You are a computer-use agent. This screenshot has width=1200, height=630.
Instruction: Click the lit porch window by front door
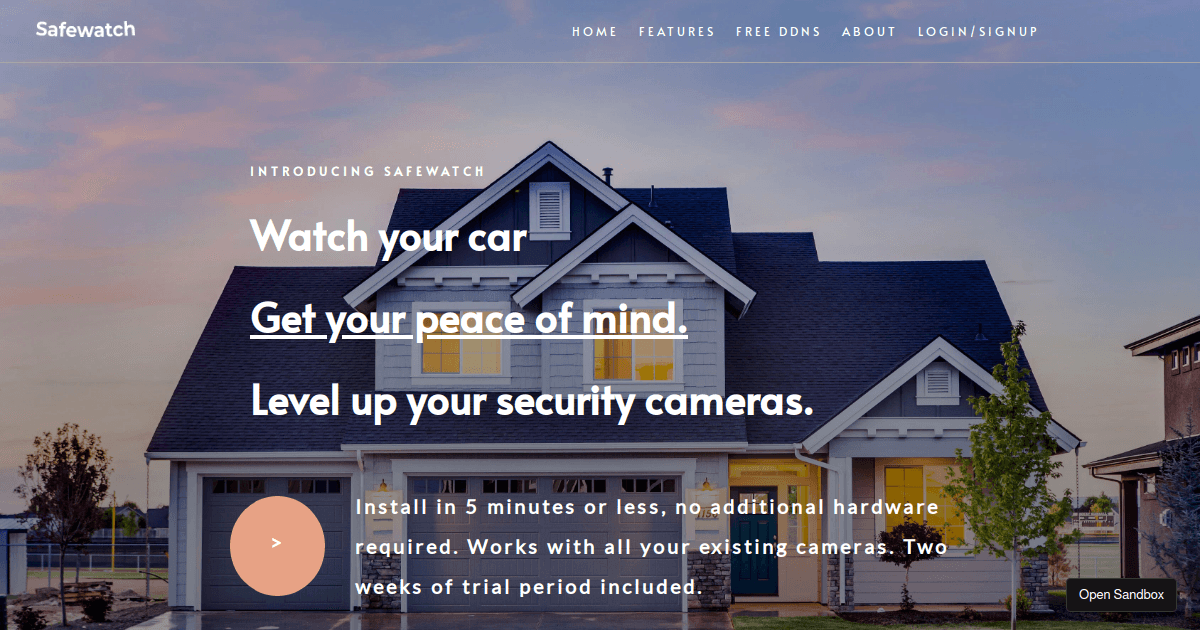[917, 505]
